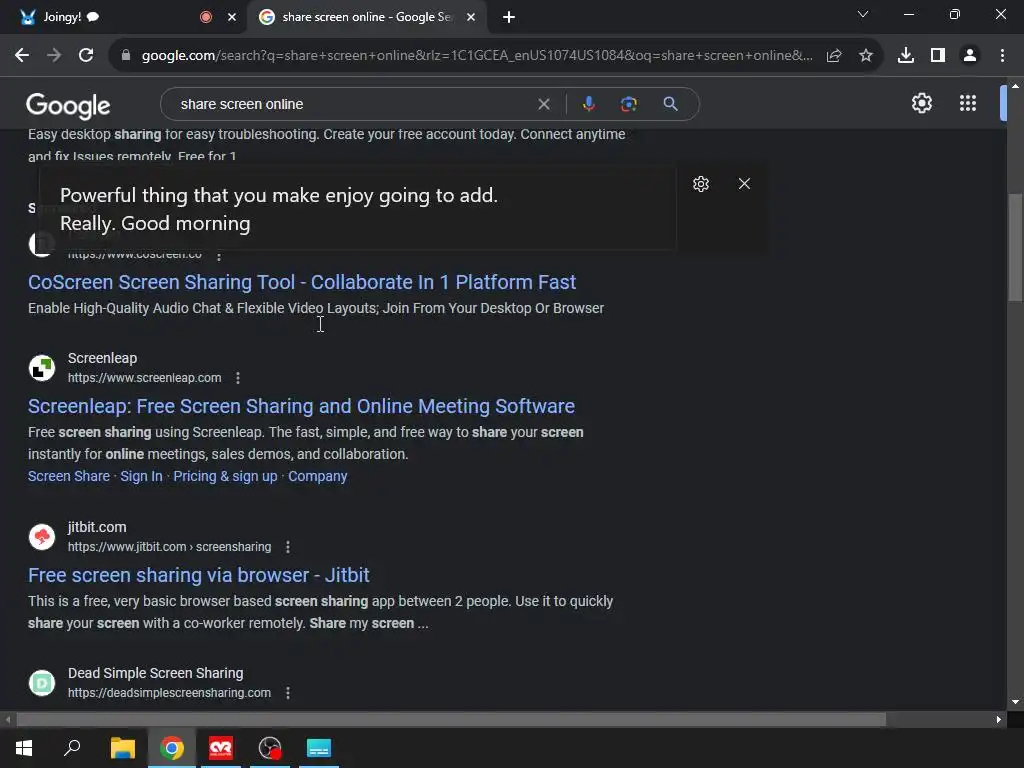The height and width of the screenshot is (768, 1024).
Task: Open the Google apps grid
Action: (968, 103)
